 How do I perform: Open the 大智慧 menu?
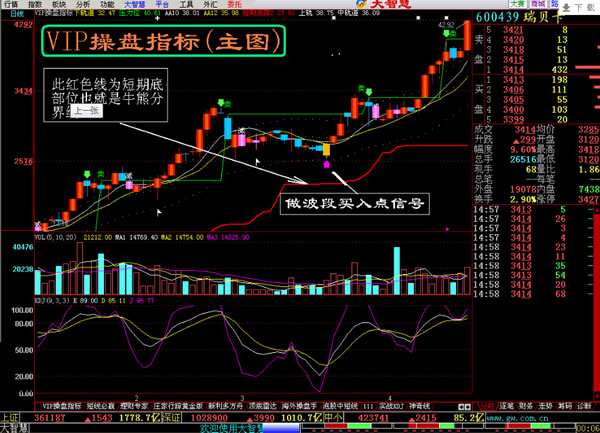tap(135, 4)
